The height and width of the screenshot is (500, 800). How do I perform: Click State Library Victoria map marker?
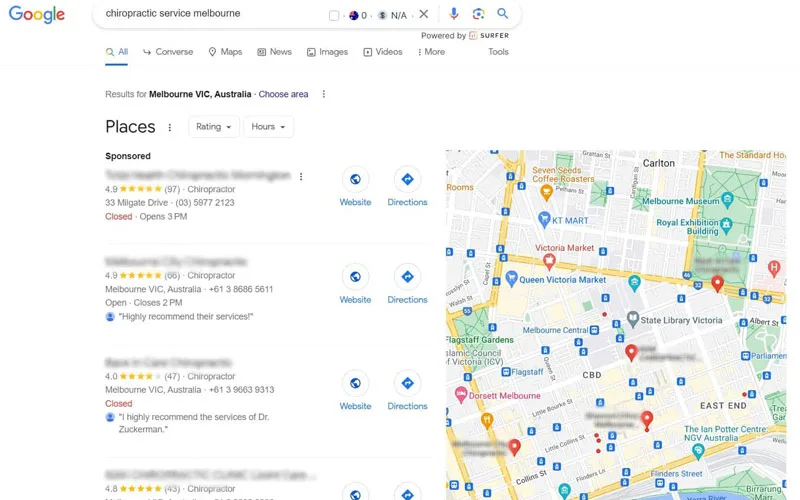point(633,319)
